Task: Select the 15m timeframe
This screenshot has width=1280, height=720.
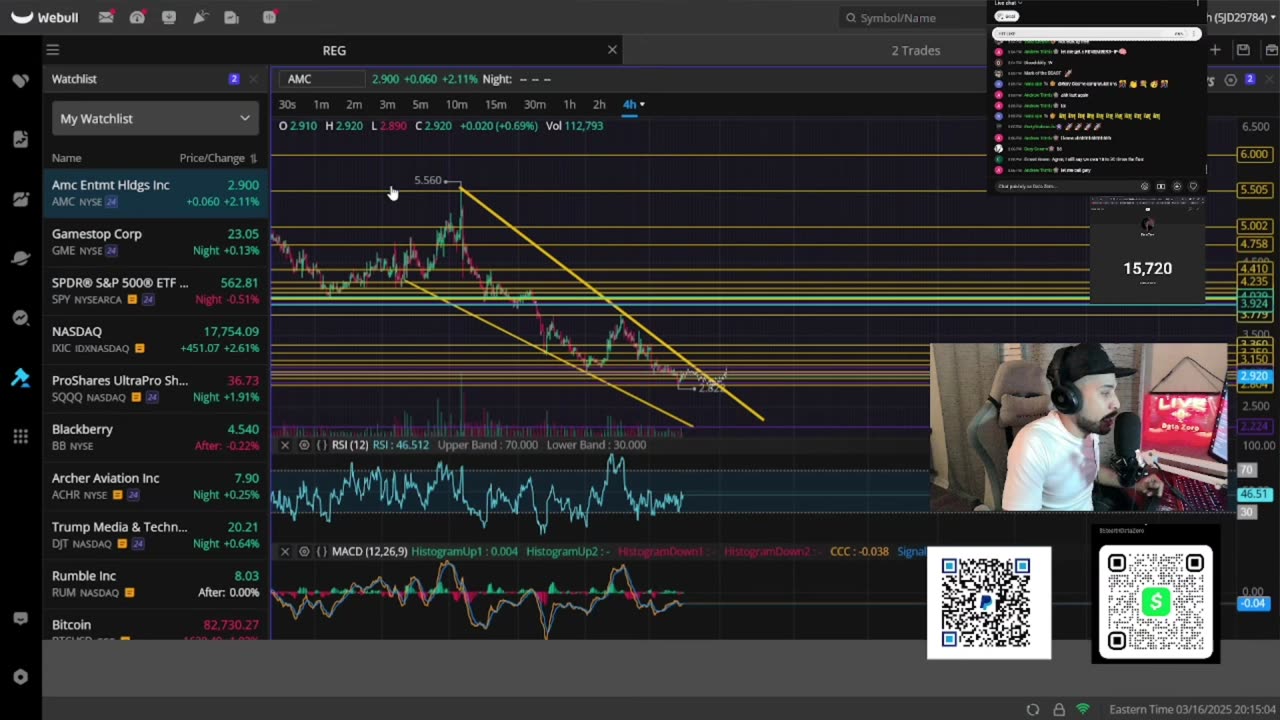Action: coord(495,105)
